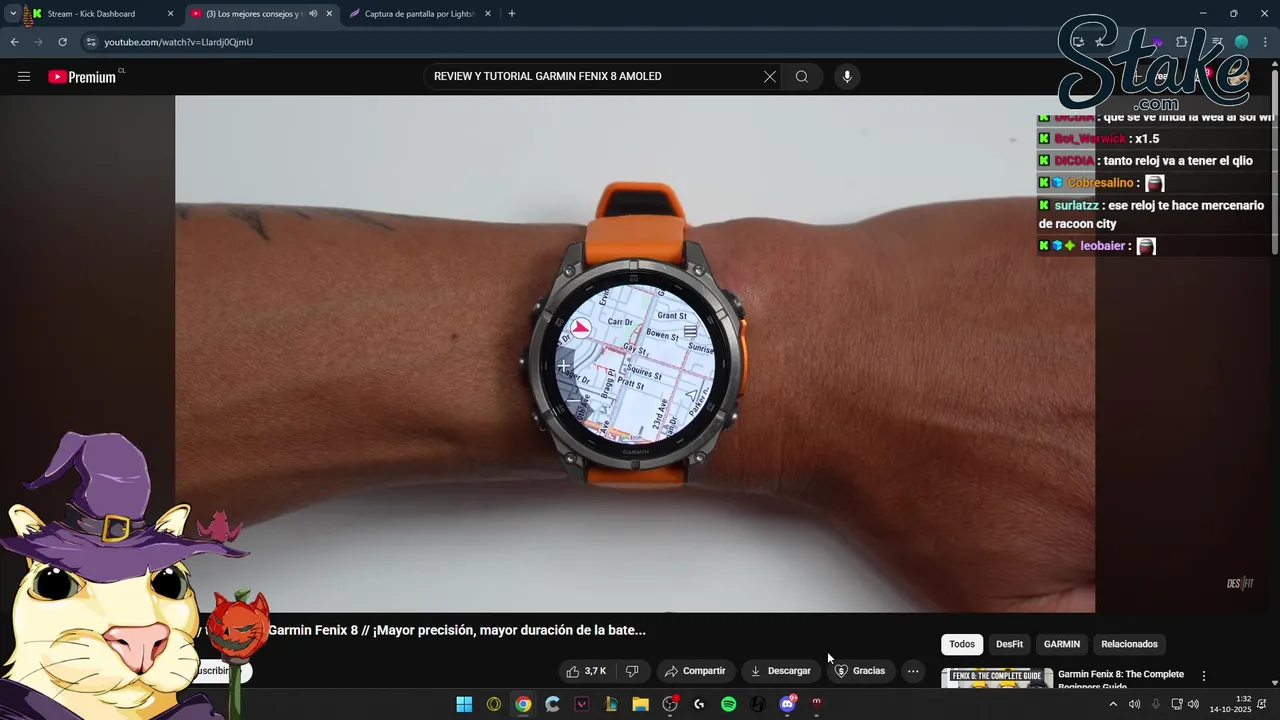Viewport: 1280px width, 720px height.
Task: Like the video with 3,7 K likes
Action: point(587,671)
